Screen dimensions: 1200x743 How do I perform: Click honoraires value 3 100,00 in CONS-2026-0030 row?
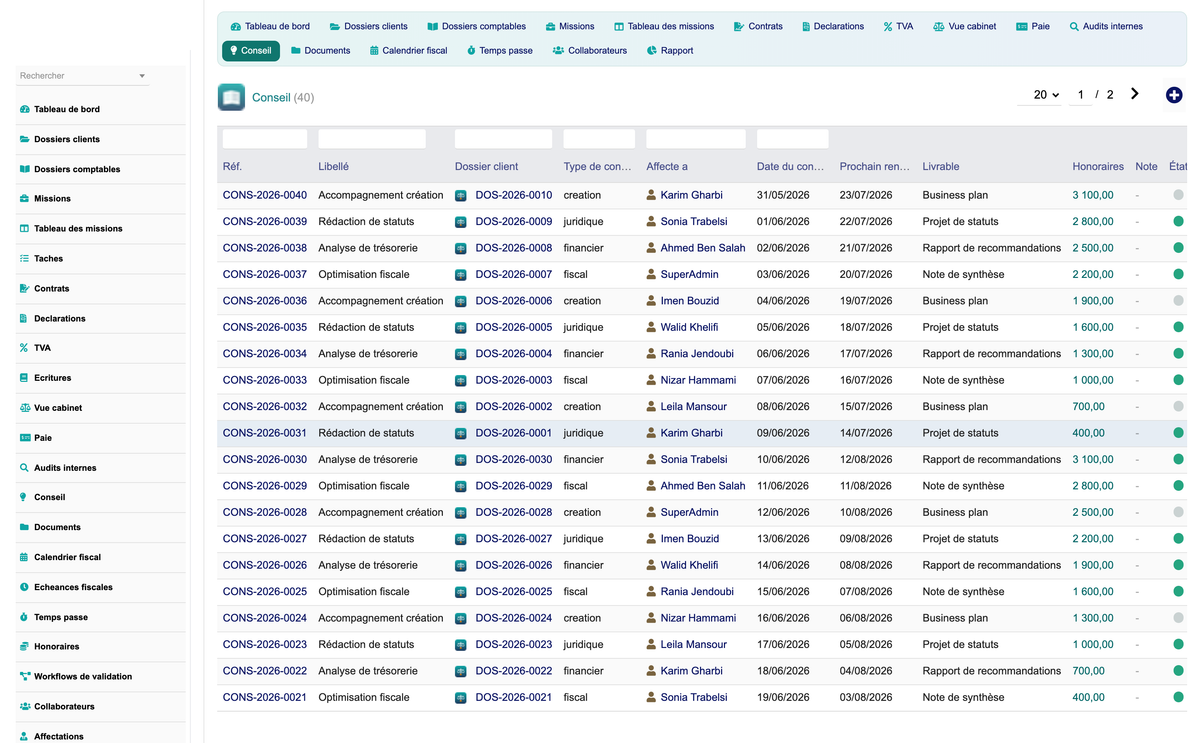[1093, 459]
